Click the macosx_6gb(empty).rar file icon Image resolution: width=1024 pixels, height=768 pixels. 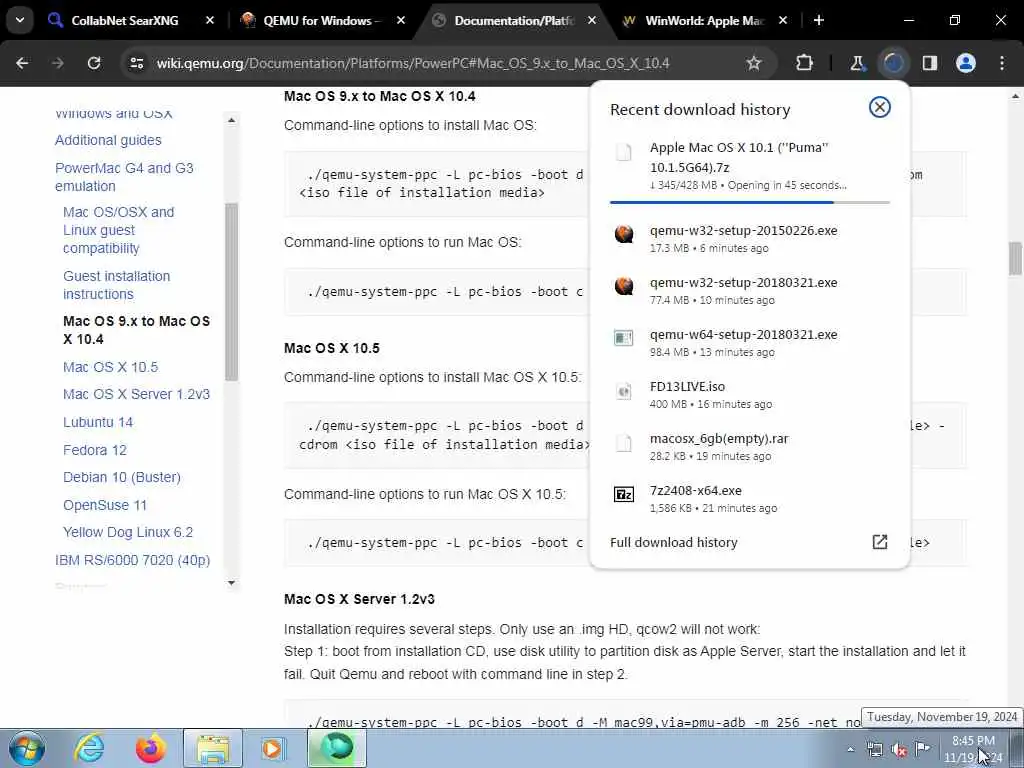(x=624, y=443)
